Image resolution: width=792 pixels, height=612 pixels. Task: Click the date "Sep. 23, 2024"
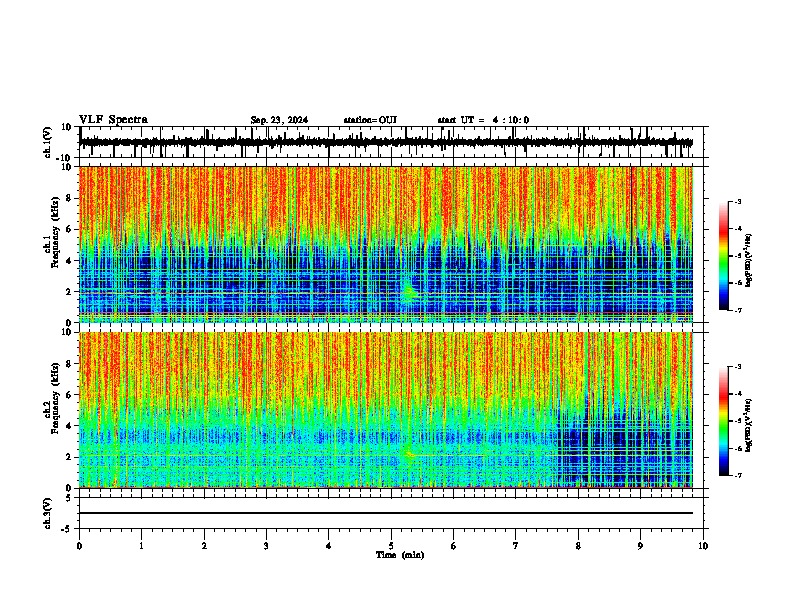(x=279, y=120)
